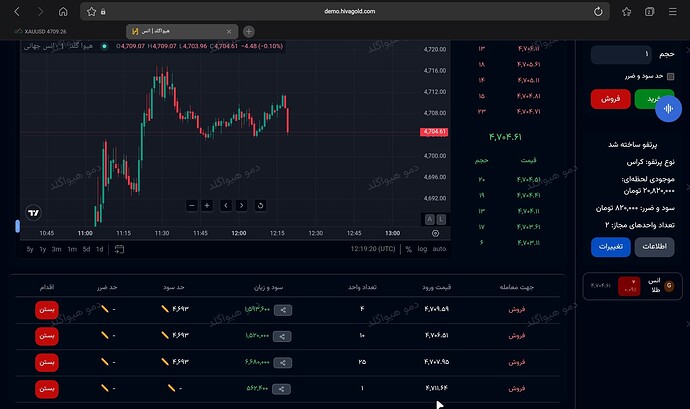Set chart range to 1d
The height and width of the screenshot is (409, 690).
click(99, 249)
